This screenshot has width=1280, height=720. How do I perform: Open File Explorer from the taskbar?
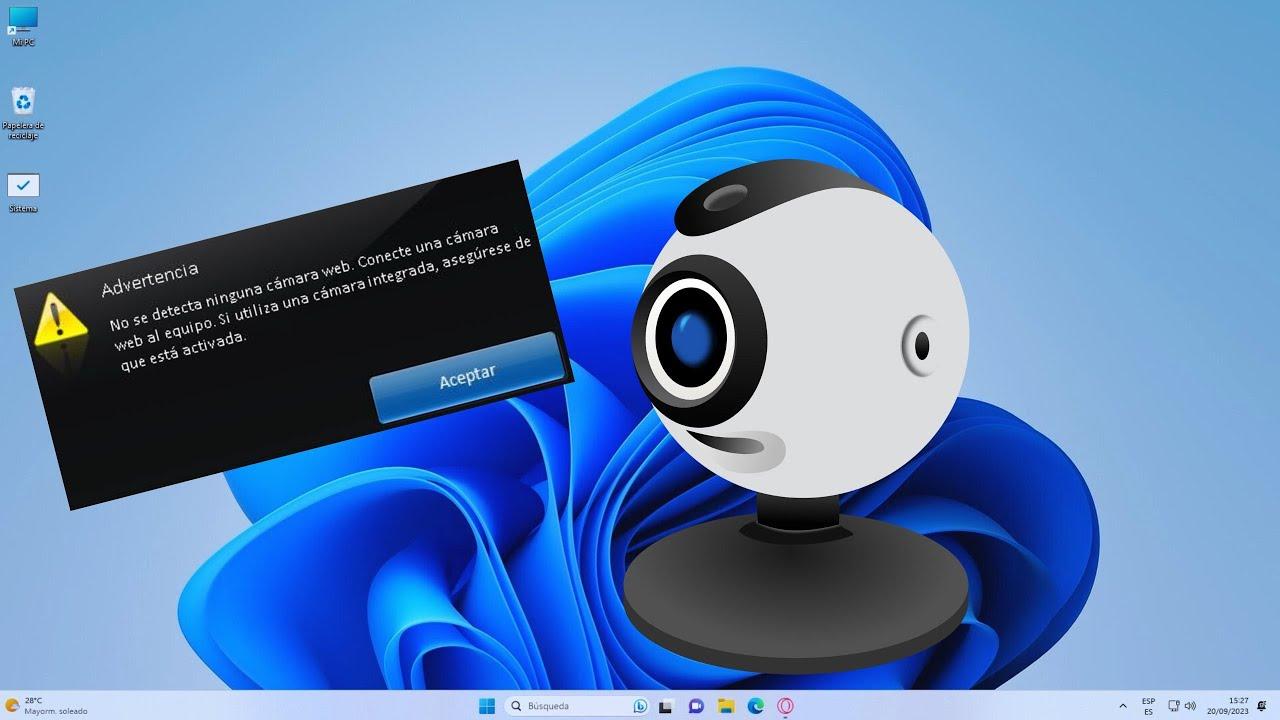pos(726,706)
